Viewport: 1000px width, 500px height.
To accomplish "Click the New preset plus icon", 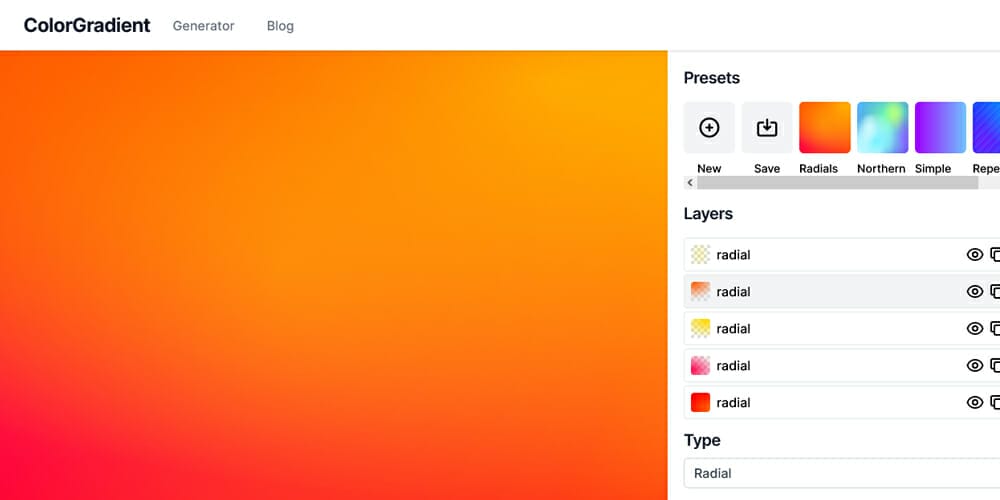I will tap(709, 128).
